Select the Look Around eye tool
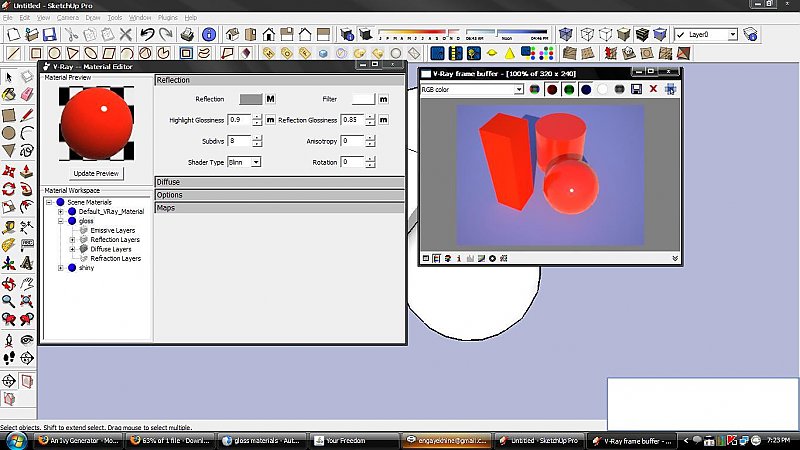Viewport: 800px width, 450px height. 27,340
